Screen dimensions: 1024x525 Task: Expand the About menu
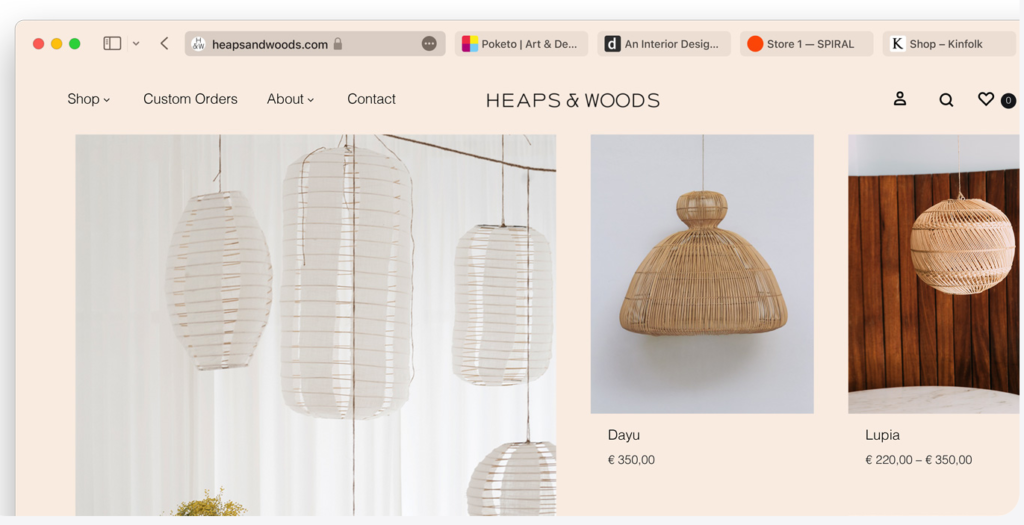291,99
